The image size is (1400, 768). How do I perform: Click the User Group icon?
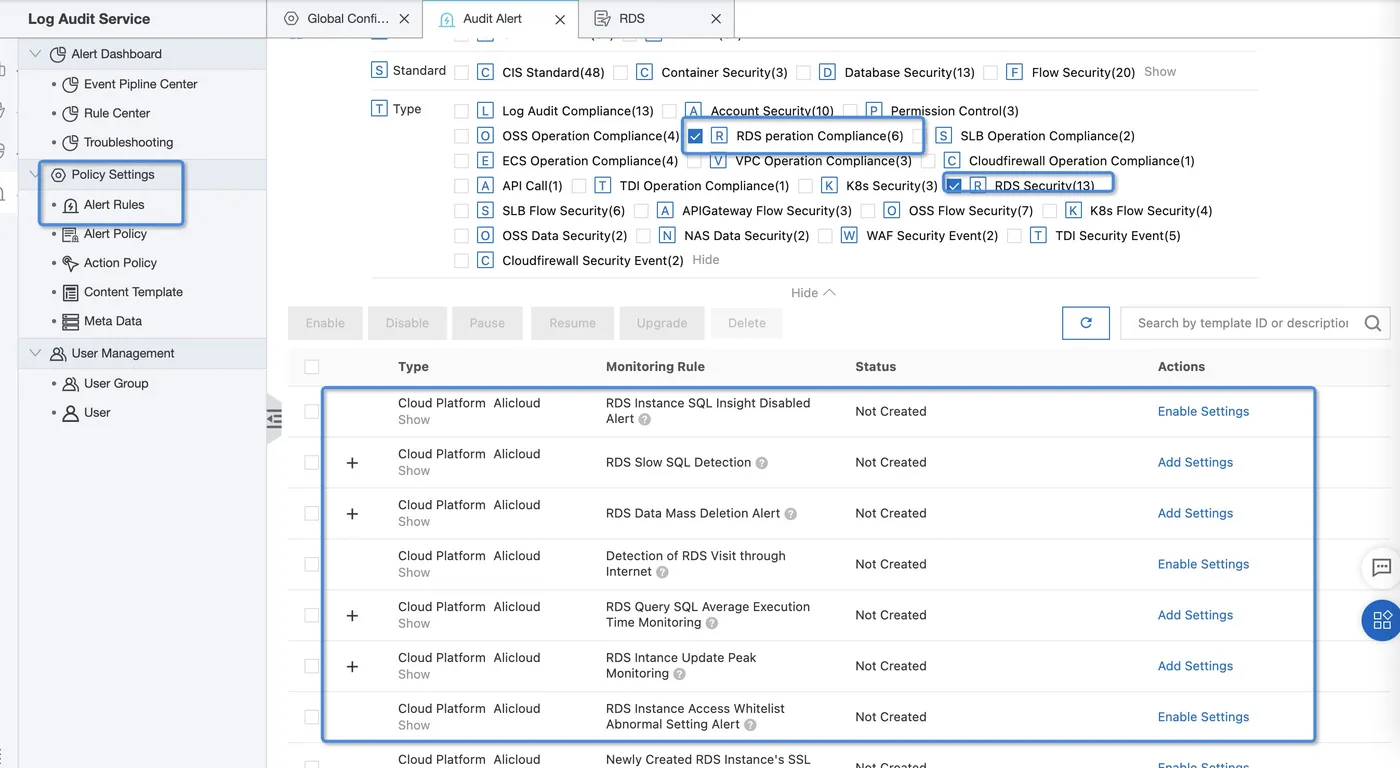point(70,384)
